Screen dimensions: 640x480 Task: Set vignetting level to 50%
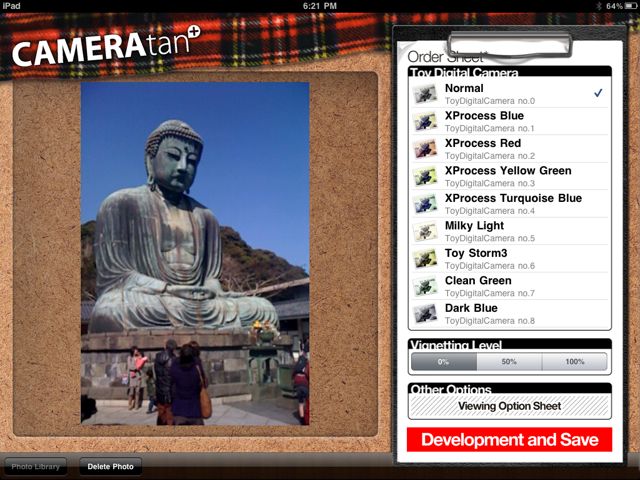pyautogui.click(x=509, y=362)
